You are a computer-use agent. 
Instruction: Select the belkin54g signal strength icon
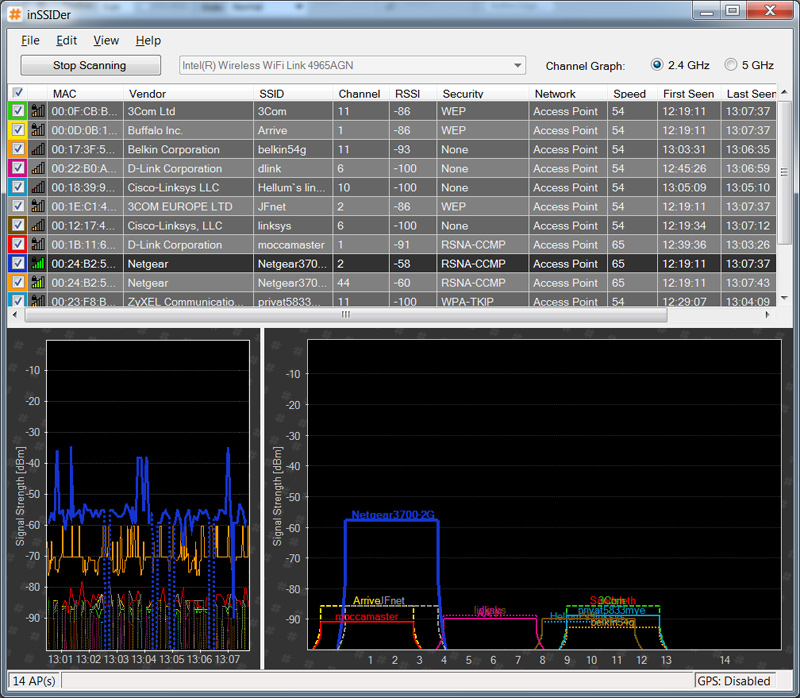pyautogui.click(x=39, y=150)
